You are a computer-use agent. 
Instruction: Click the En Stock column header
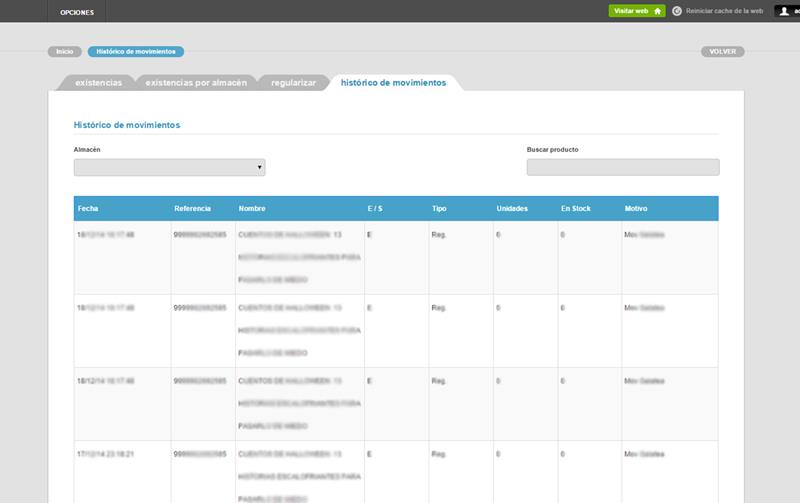tap(575, 209)
